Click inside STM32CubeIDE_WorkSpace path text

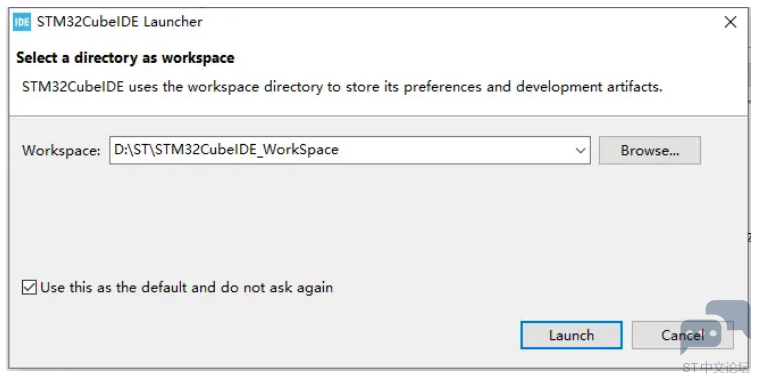[247, 150]
